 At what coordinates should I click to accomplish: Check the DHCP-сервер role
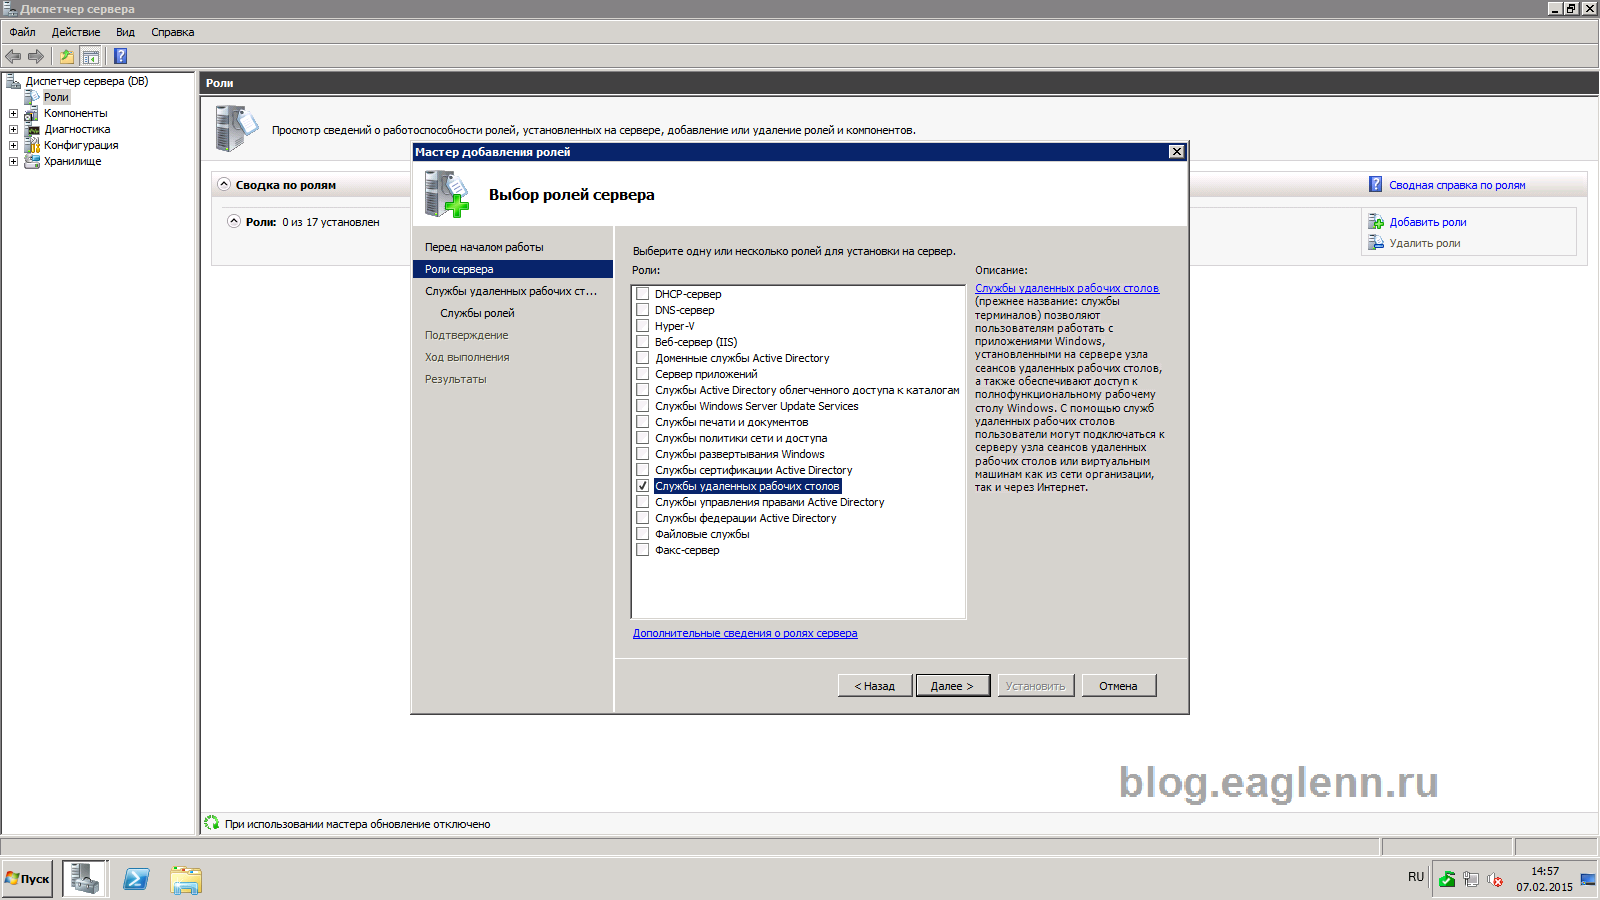tap(643, 294)
